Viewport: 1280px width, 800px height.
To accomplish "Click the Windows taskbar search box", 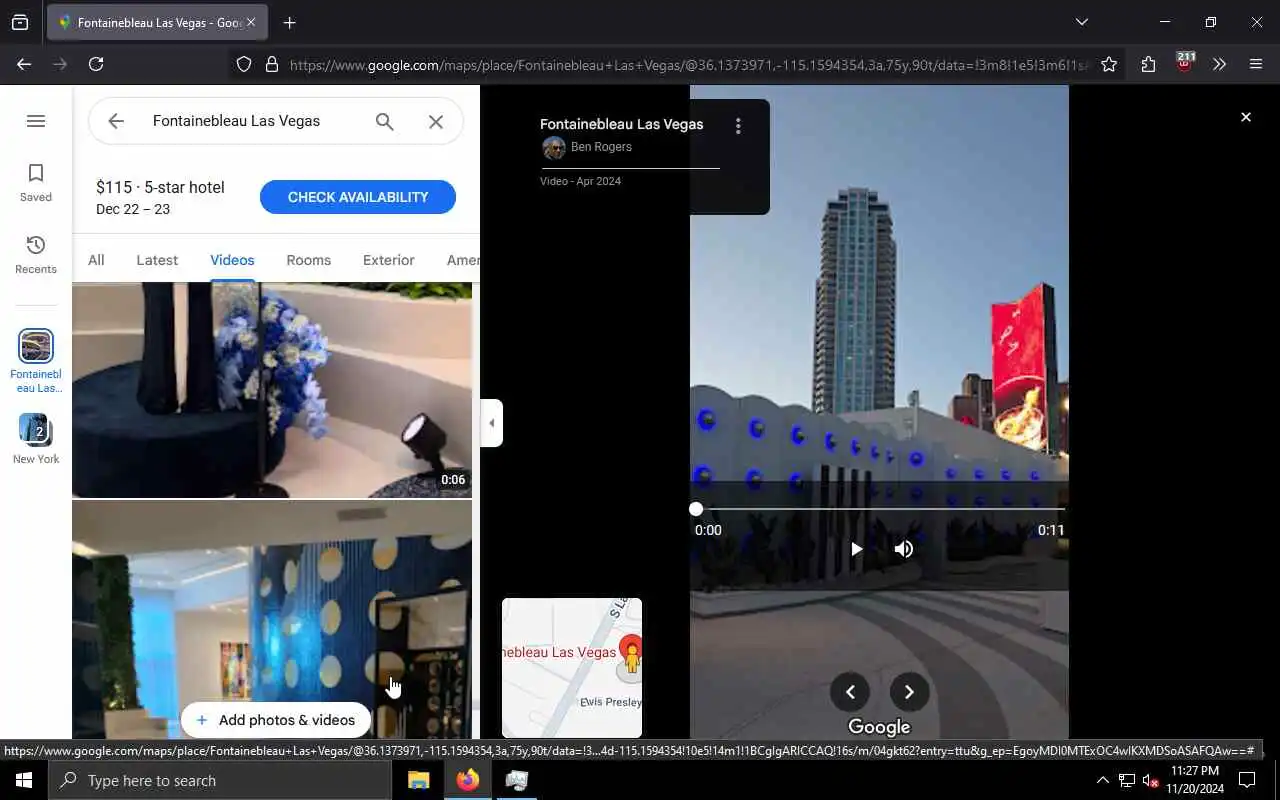I will (220, 781).
